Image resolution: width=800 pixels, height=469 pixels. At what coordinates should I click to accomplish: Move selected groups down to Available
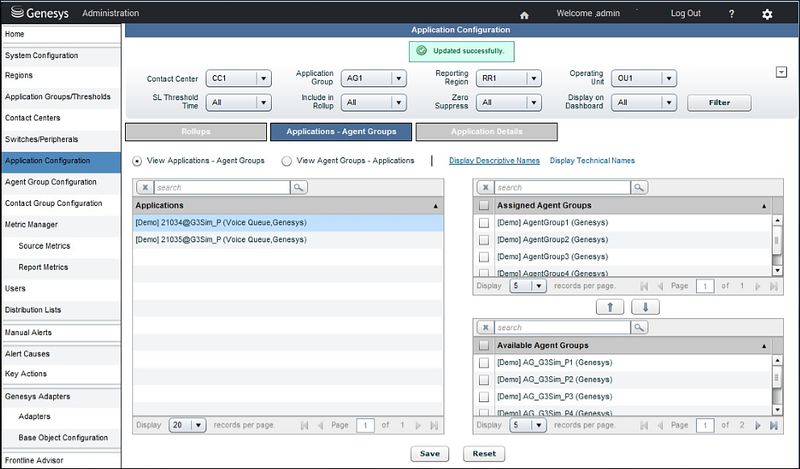click(645, 307)
